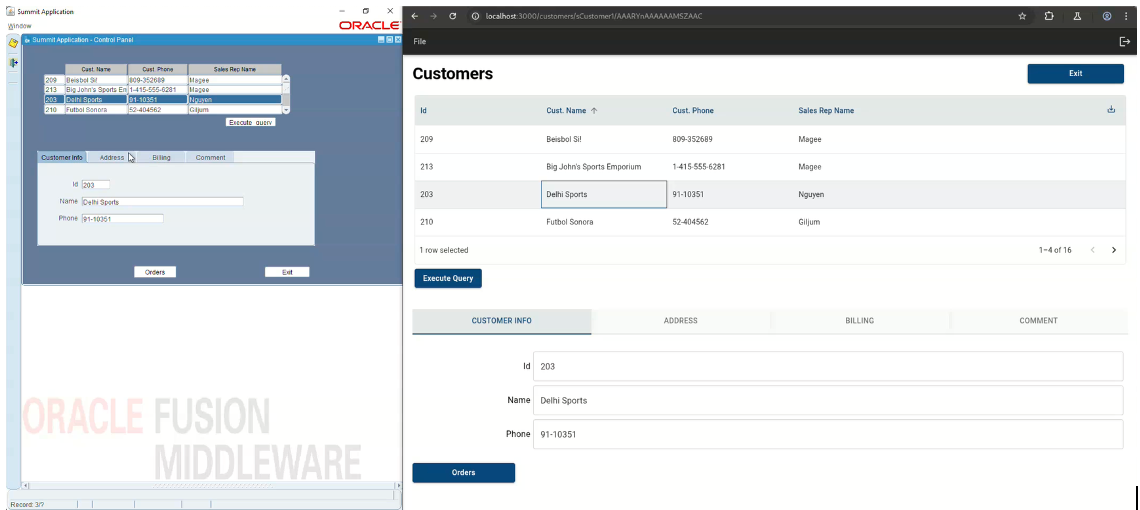The width and height of the screenshot is (1140, 510).
Task: Select the Delhi Sports cell in web table
Action: coord(603,194)
